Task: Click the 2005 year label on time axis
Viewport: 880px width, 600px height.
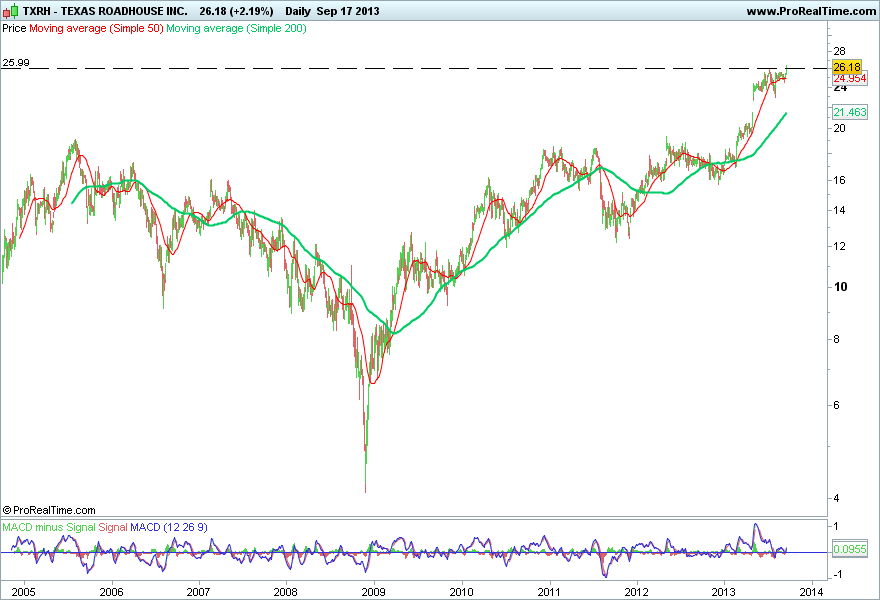Action: click(24, 592)
